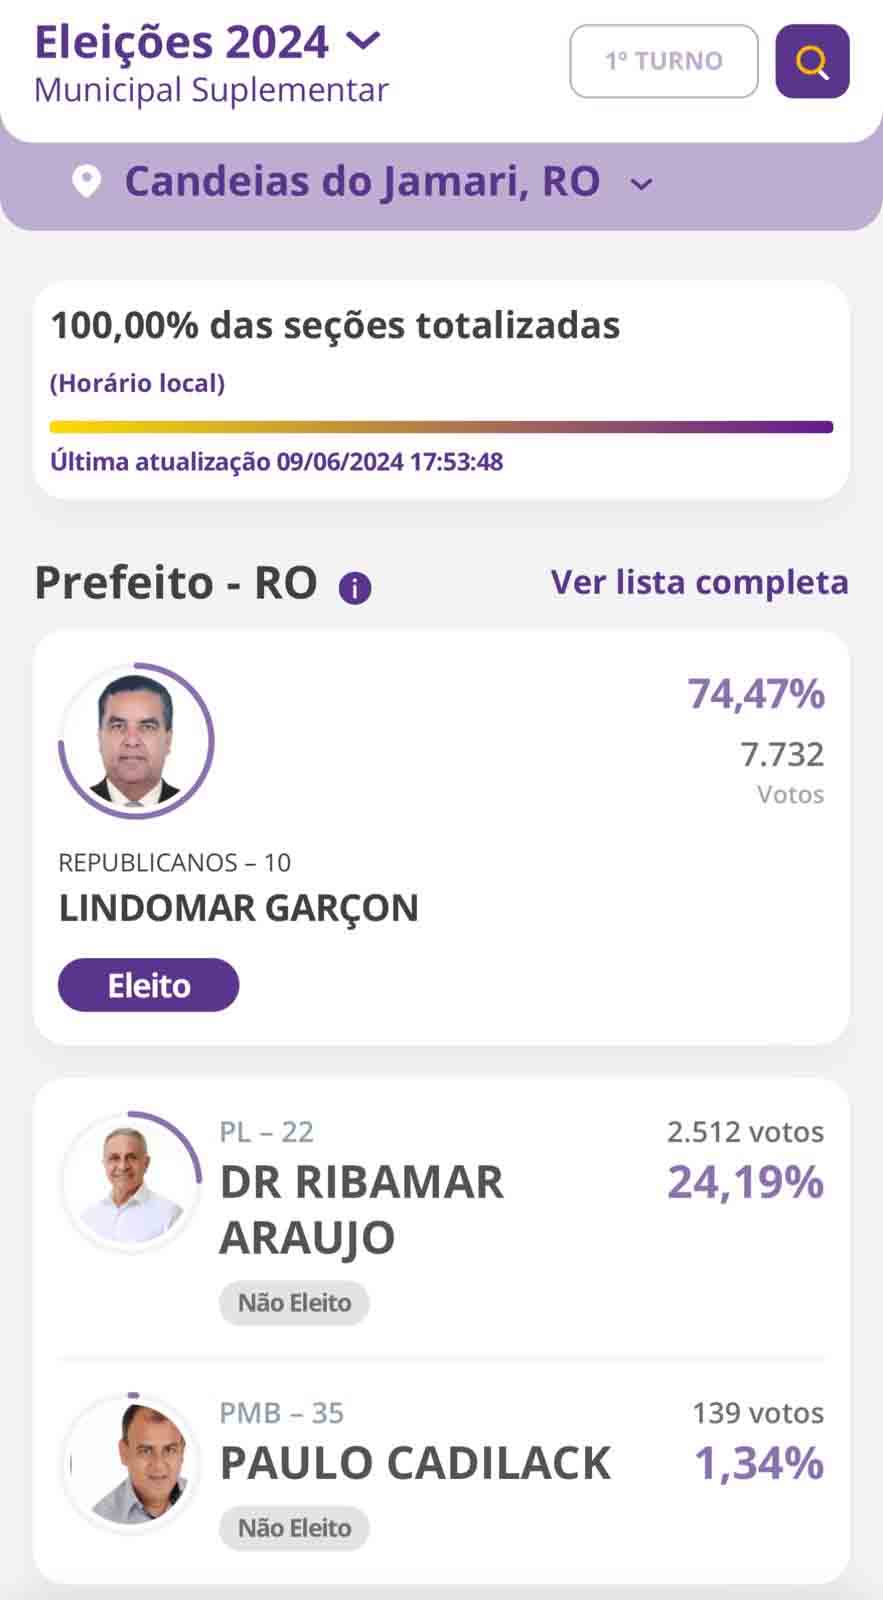Select the PAULO CADILACK candidate name
Viewport: 883px width, 1600px height.
415,1463
